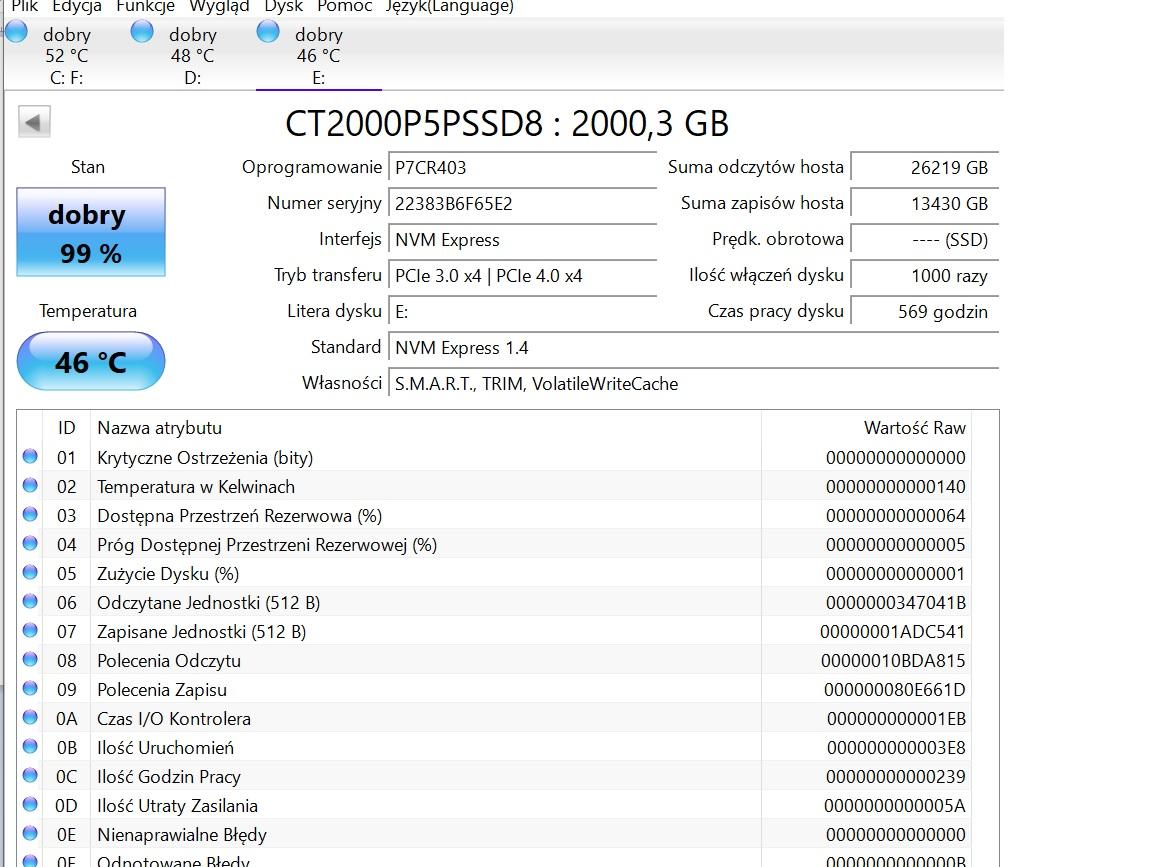Viewport: 1152px width, 867px height.
Task: Click the rotation speed value ---- (SSD)
Action: pos(924,240)
